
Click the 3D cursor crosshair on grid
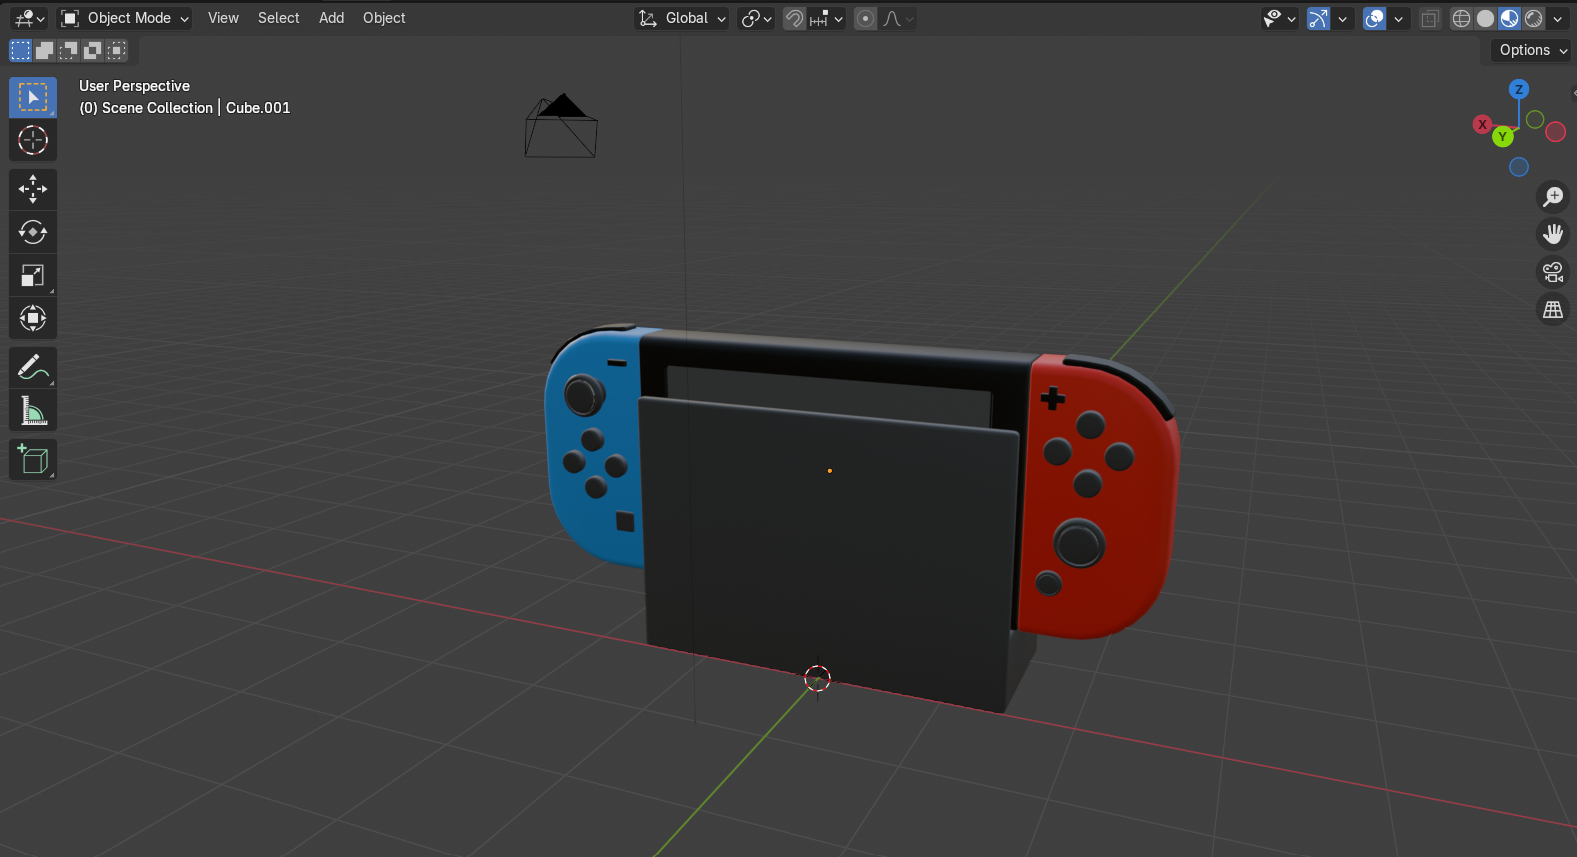coord(817,679)
